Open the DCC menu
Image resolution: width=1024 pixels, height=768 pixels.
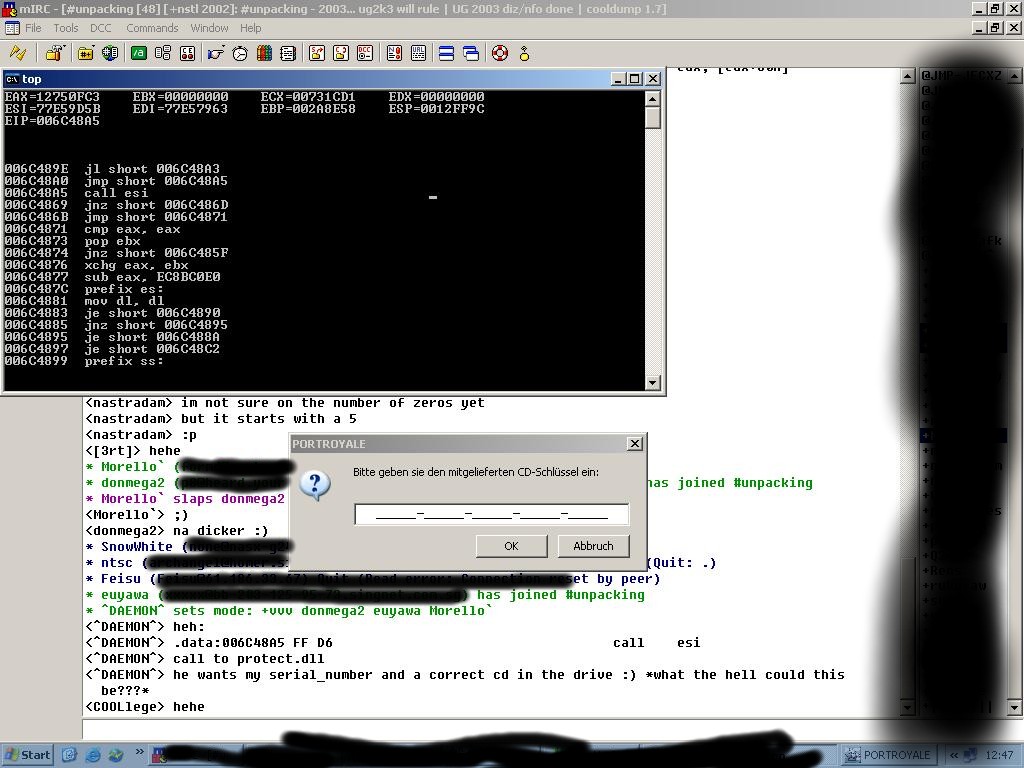pyautogui.click(x=100, y=28)
